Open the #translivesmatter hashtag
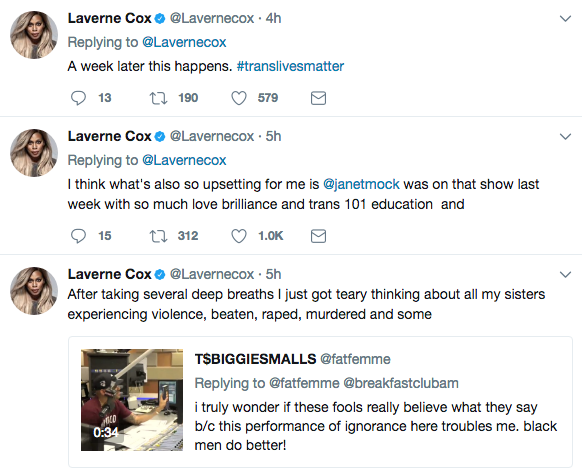 point(290,66)
